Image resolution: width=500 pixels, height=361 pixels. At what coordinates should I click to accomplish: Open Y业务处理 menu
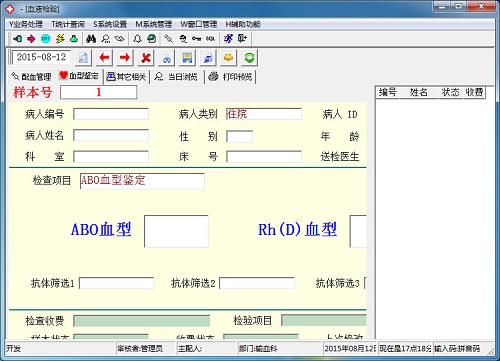click(26, 24)
